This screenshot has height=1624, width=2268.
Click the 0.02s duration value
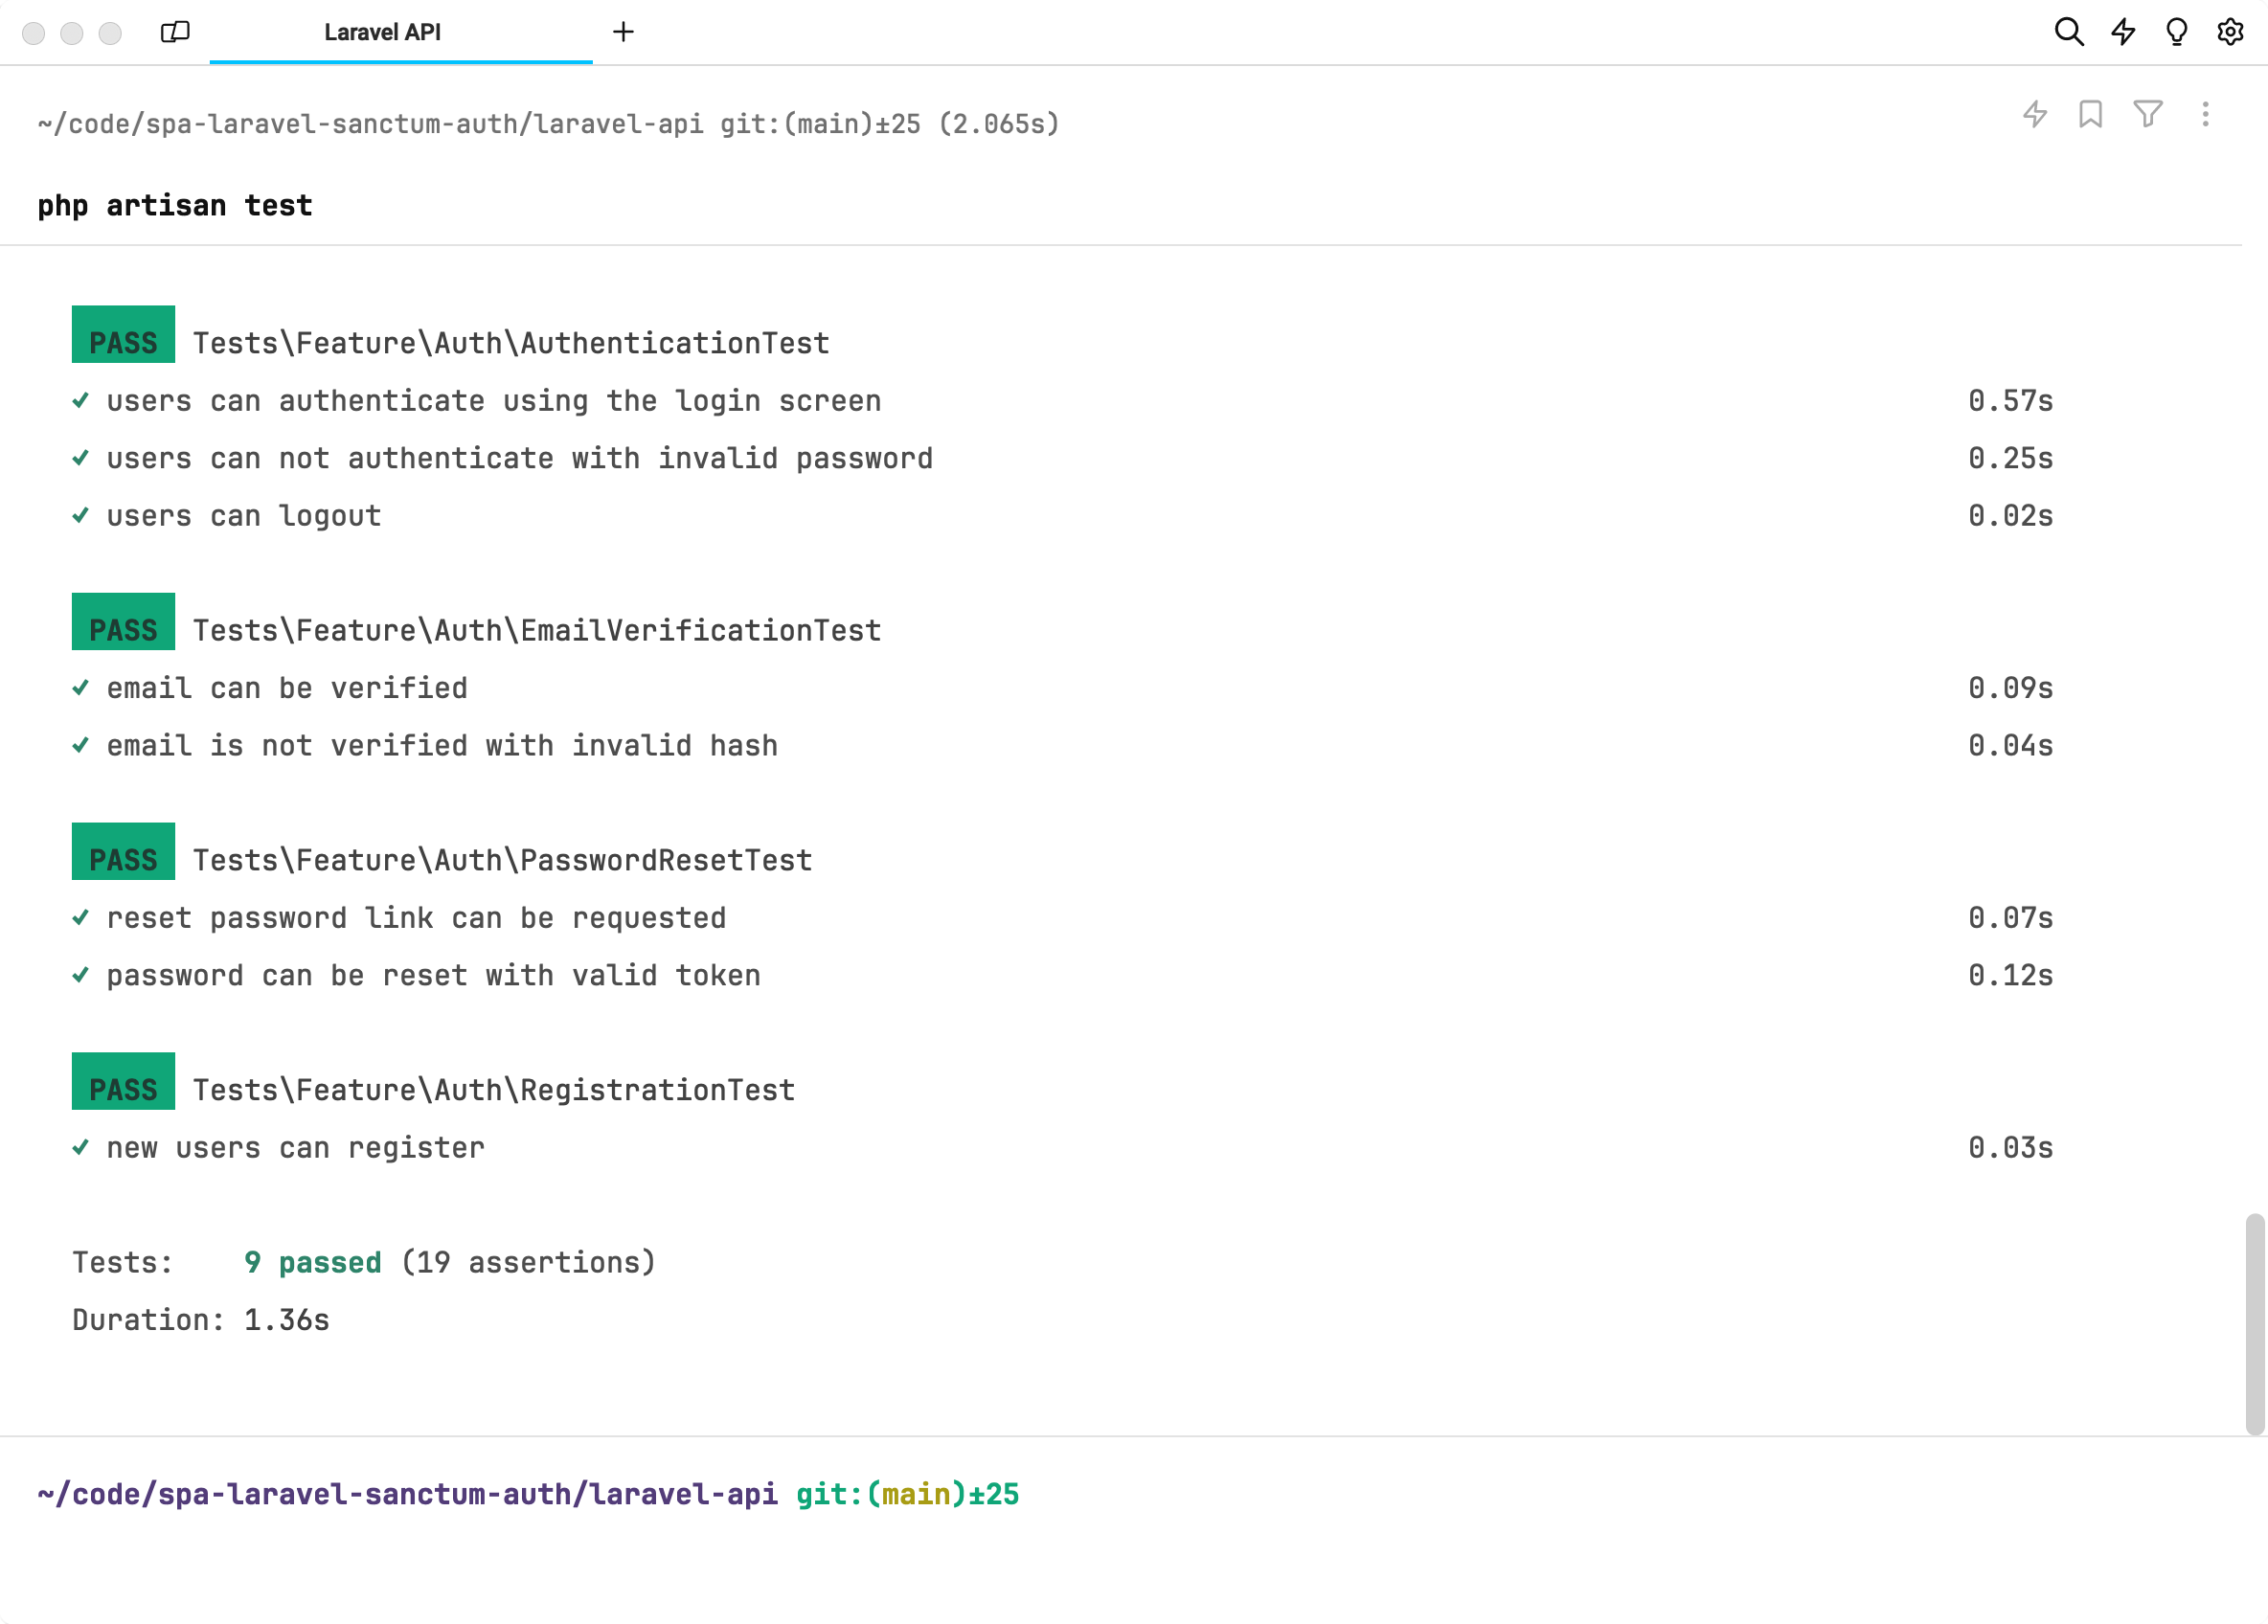(x=2010, y=517)
